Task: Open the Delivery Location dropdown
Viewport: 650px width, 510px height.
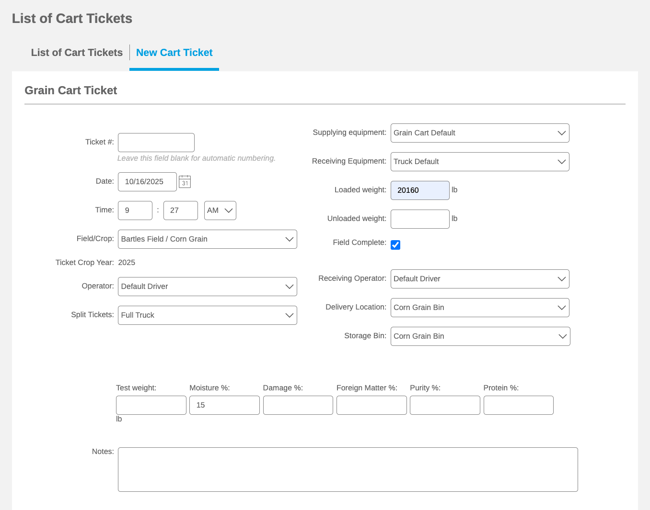Action: pyautogui.click(x=479, y=308)
